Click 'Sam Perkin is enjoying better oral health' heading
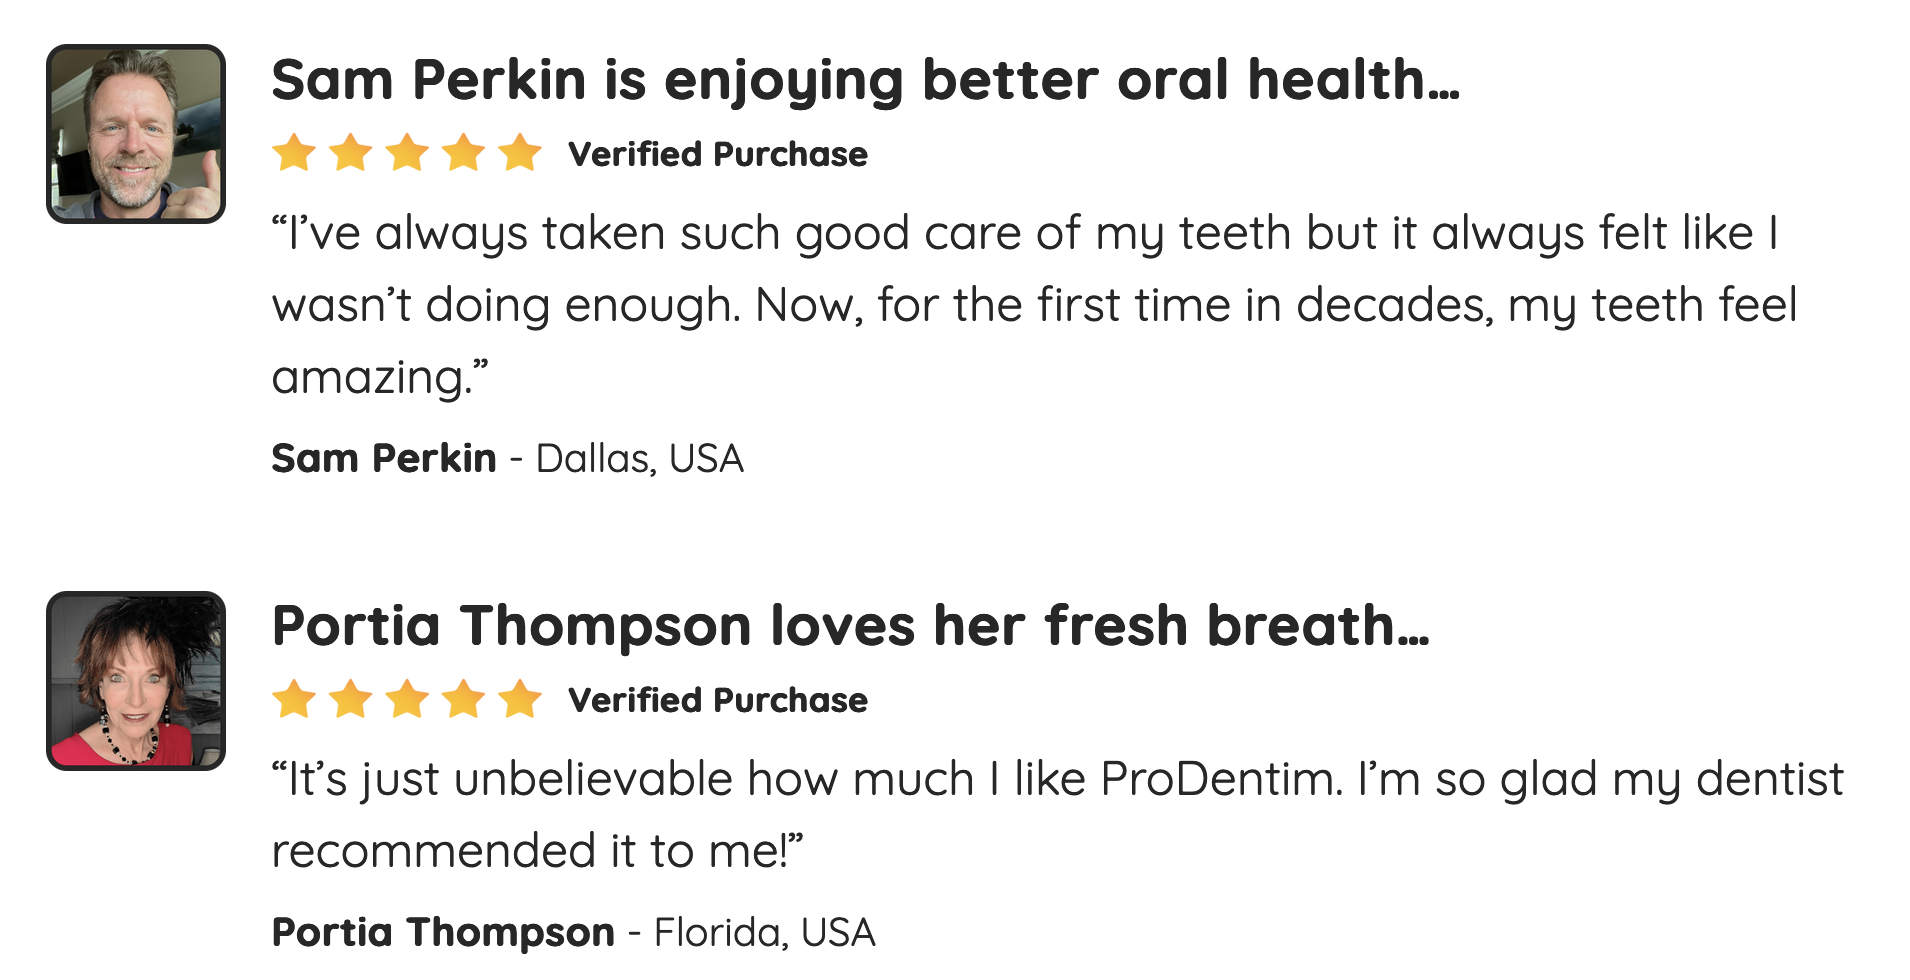Viewport: 1910px width, 980px height. point(865,80)
